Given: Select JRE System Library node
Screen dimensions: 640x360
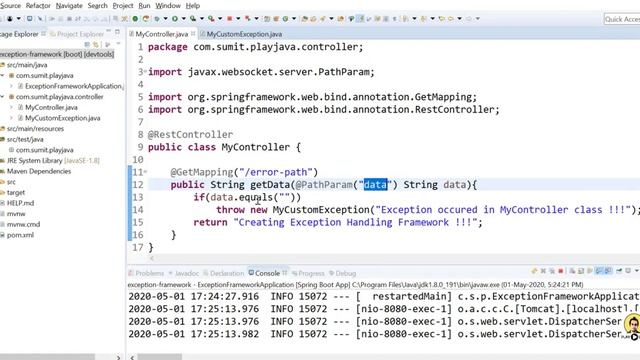Looking at the screenshot, I should [53, 160].
